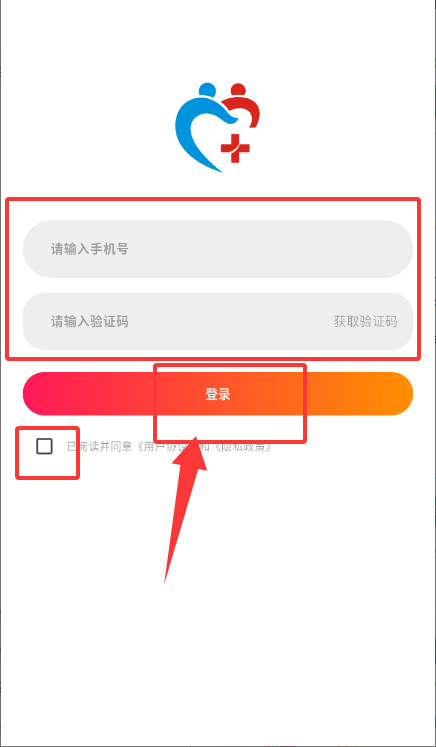Focus the 请输入验证码 code field
The height and width of the screenshot is (747, 436).
[178, 321]
